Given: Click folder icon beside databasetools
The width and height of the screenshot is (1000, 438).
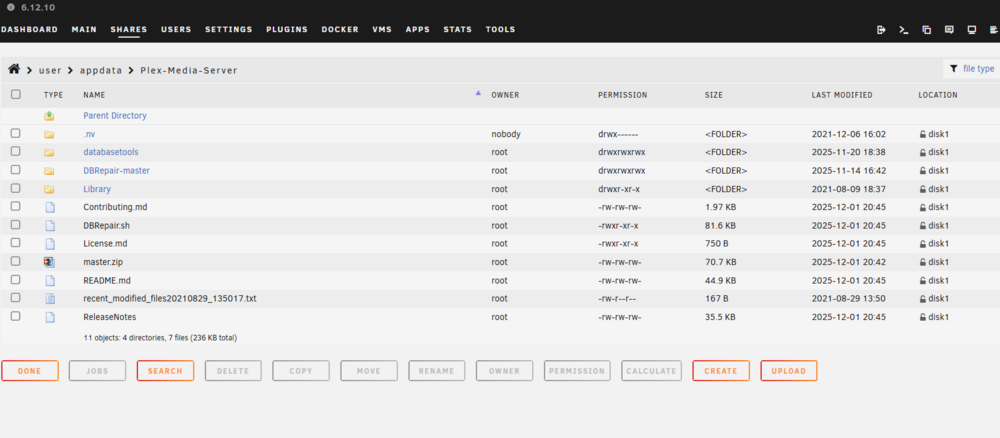Looking at the screenshot, I should [49, 152].
